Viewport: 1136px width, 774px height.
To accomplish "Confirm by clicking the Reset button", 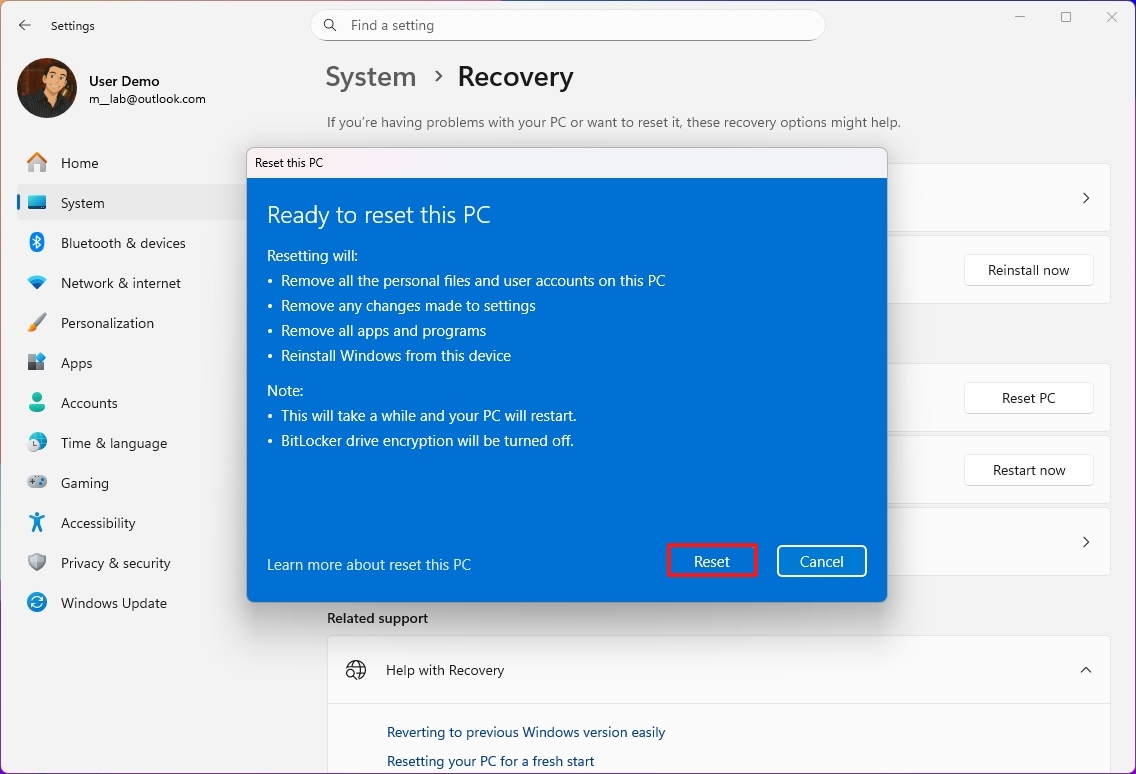I will pos(712,561).
